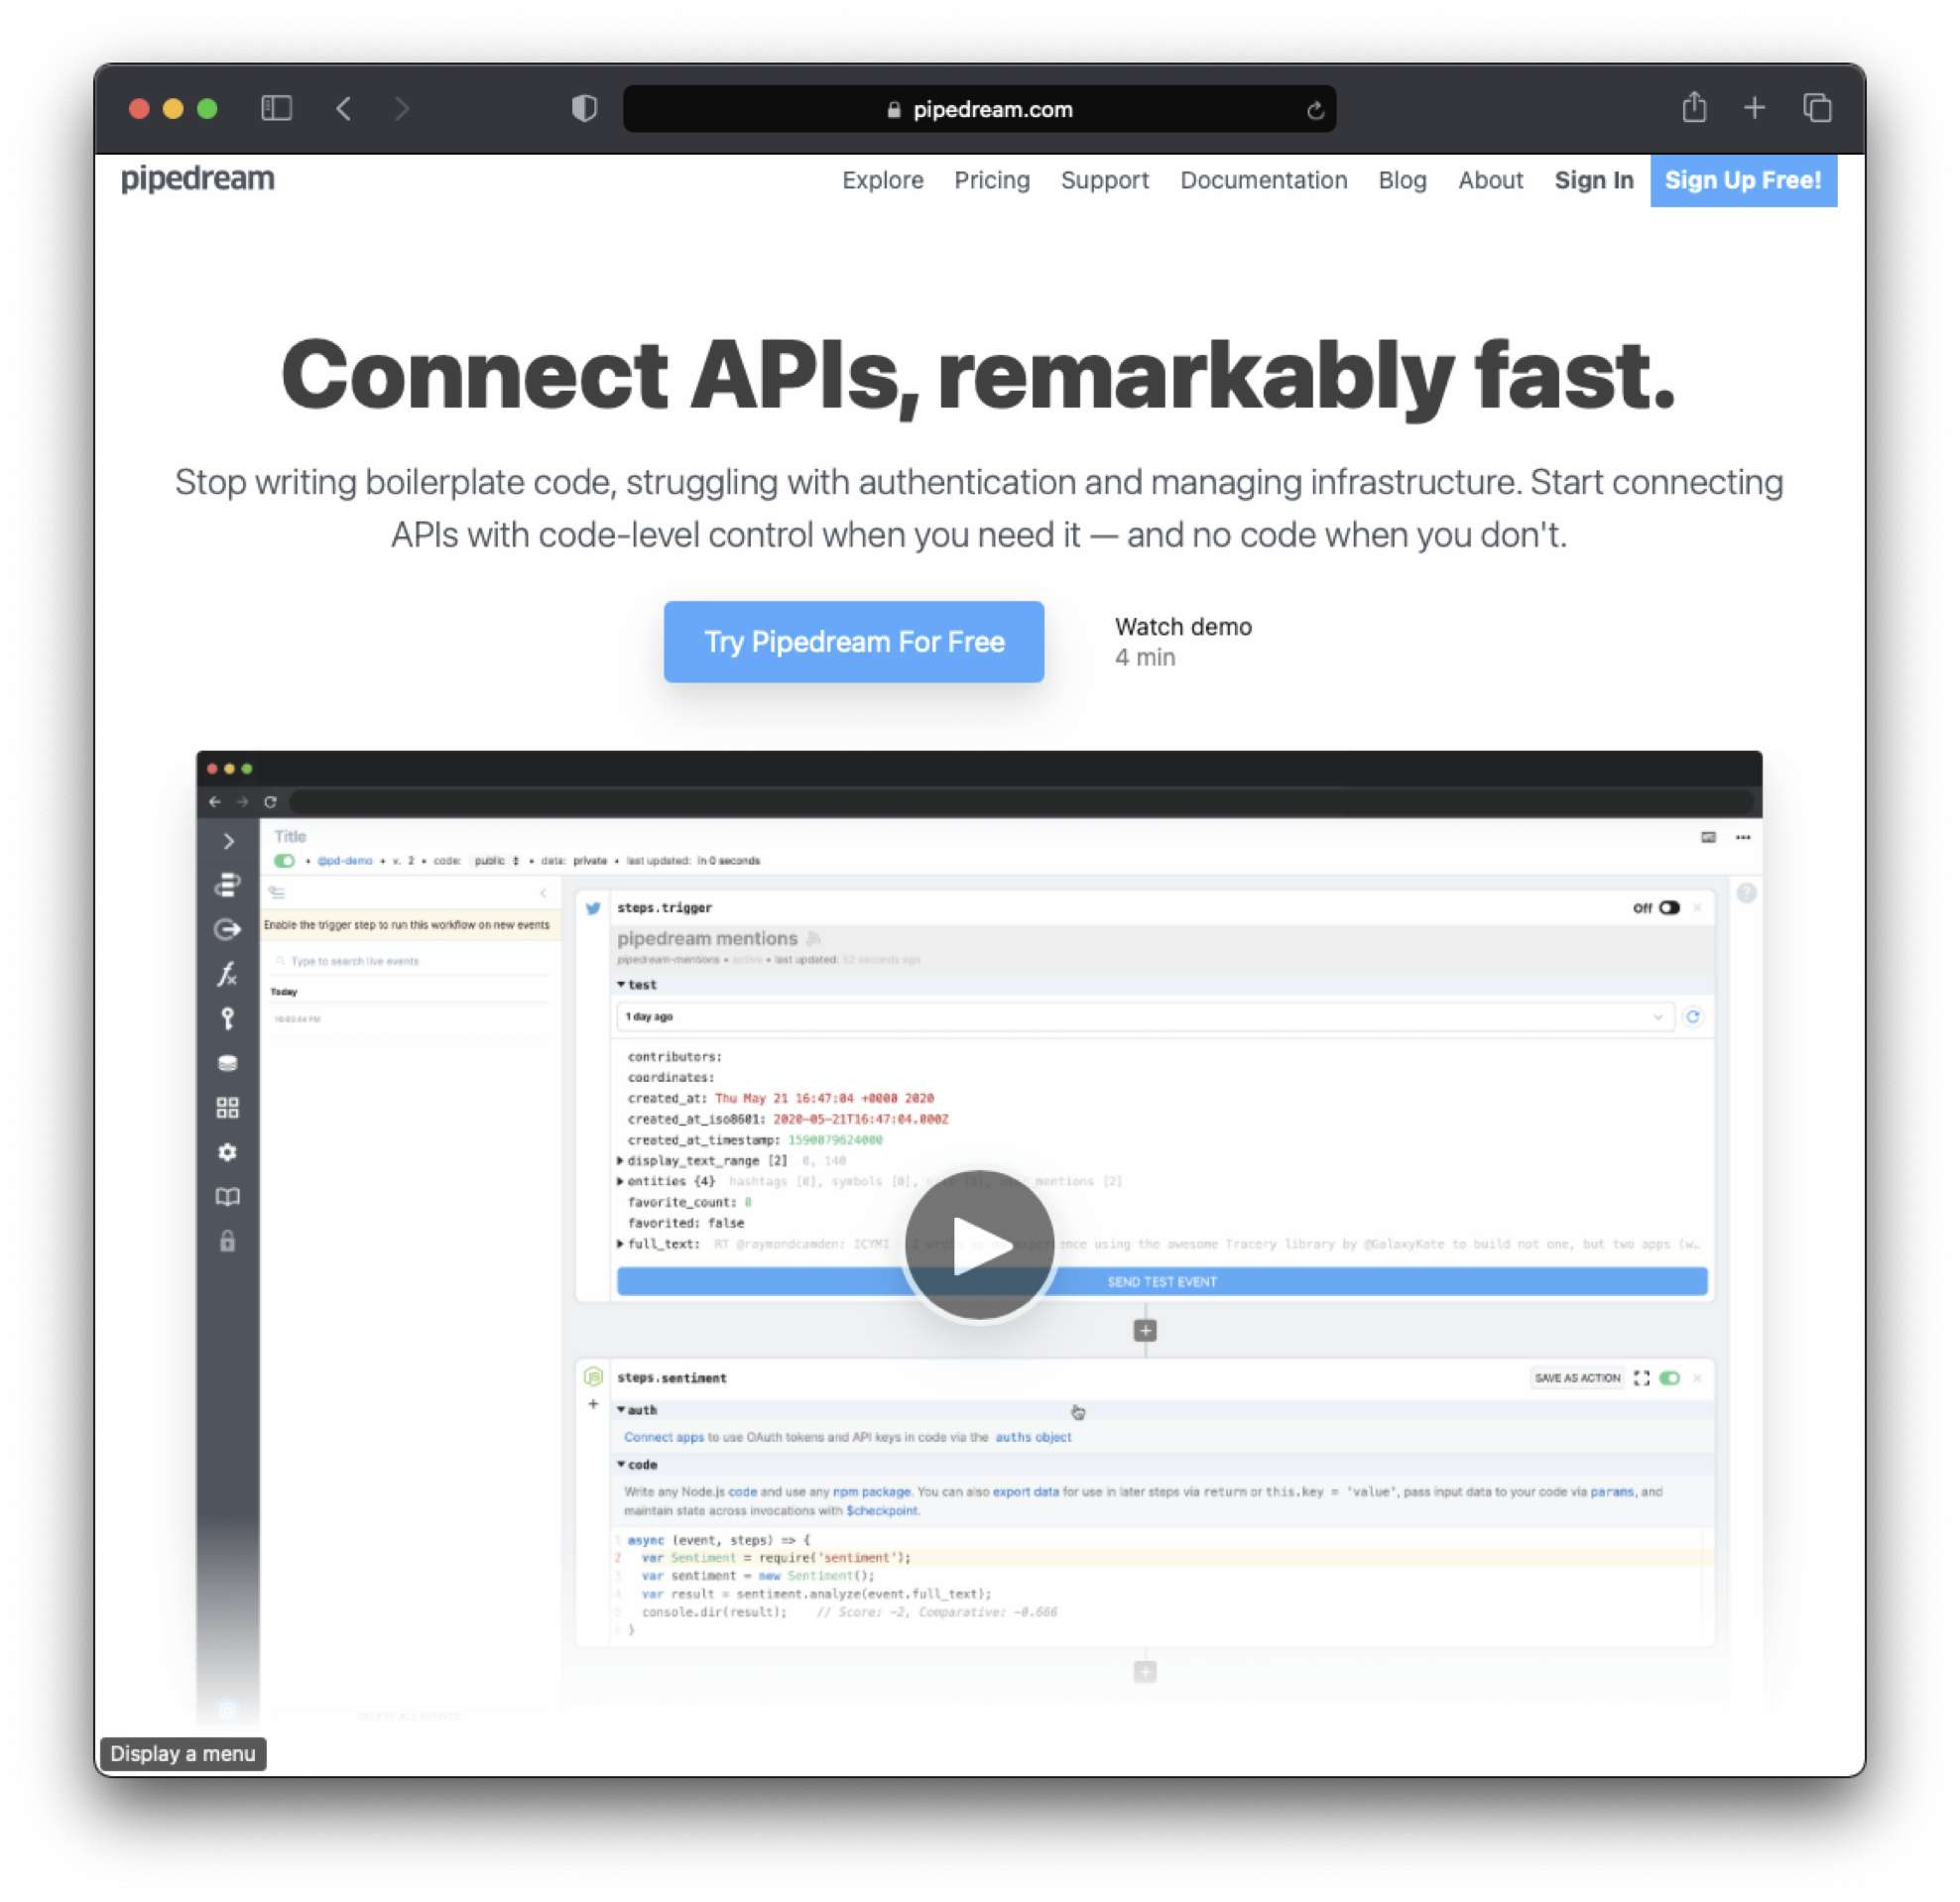This screenshot has height=1902, width=1960.
Task: Toggle the steps.trigger Off switch
Action: coord(1668,908)
